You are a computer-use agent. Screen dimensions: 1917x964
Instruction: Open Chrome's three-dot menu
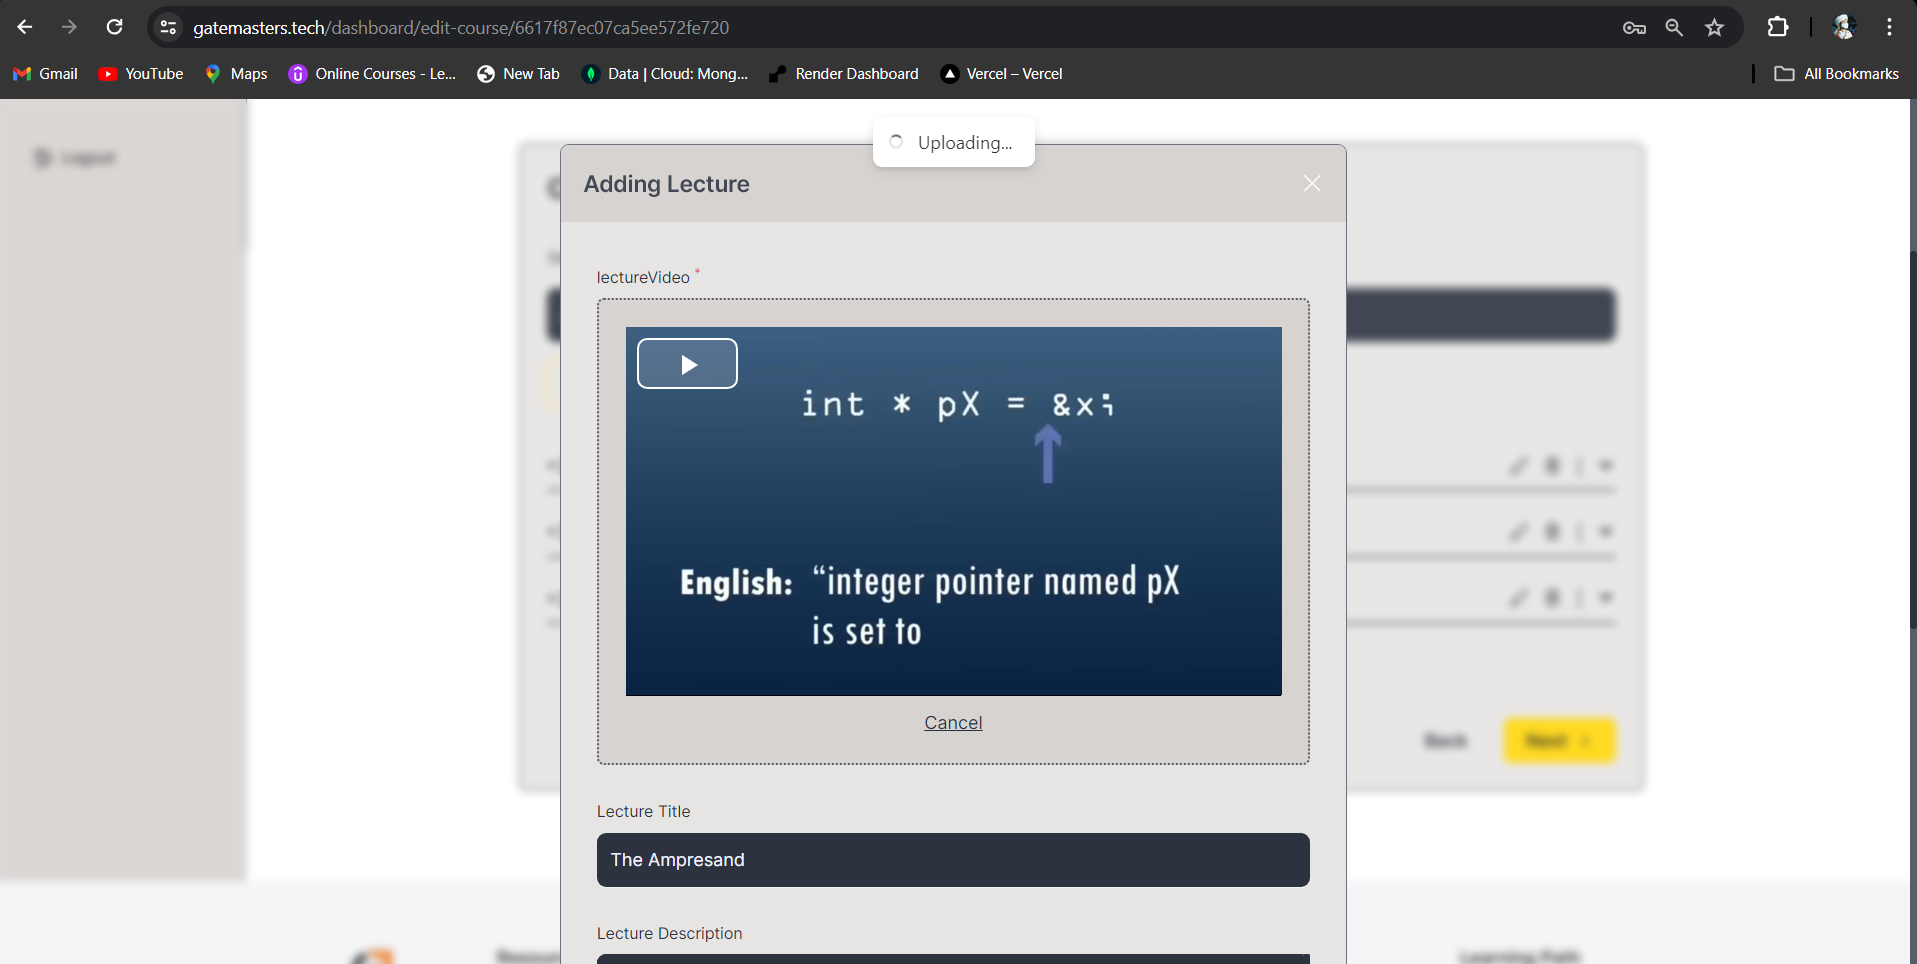click(x=1889, y=27)
